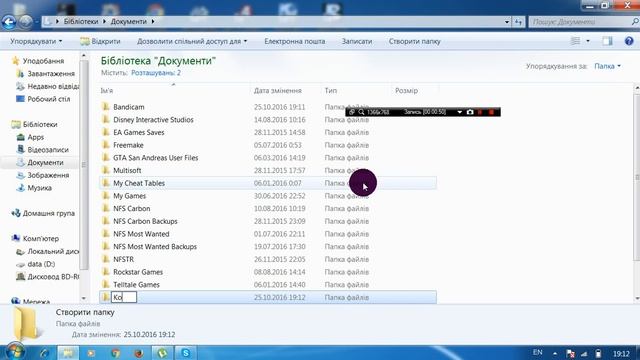The width and height of the screenshot is (640, 360).
Task: Open the address bar history dropdown
Action: tap(507, 22)
